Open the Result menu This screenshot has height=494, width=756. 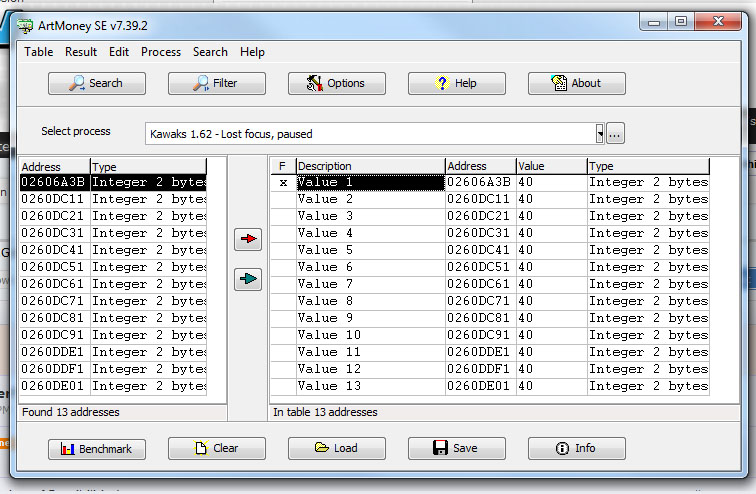(x=81, y=52)
